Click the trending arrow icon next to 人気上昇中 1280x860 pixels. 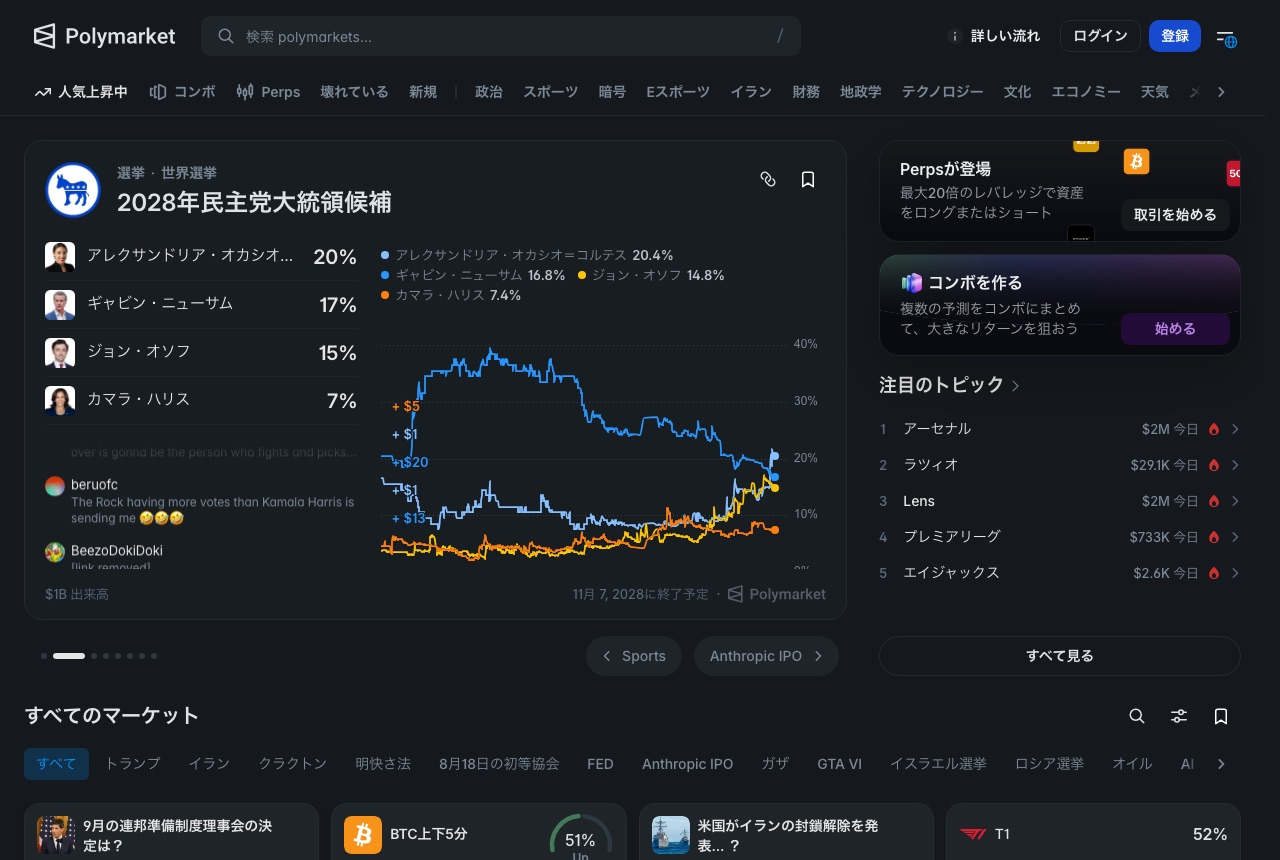click(42, 92)
